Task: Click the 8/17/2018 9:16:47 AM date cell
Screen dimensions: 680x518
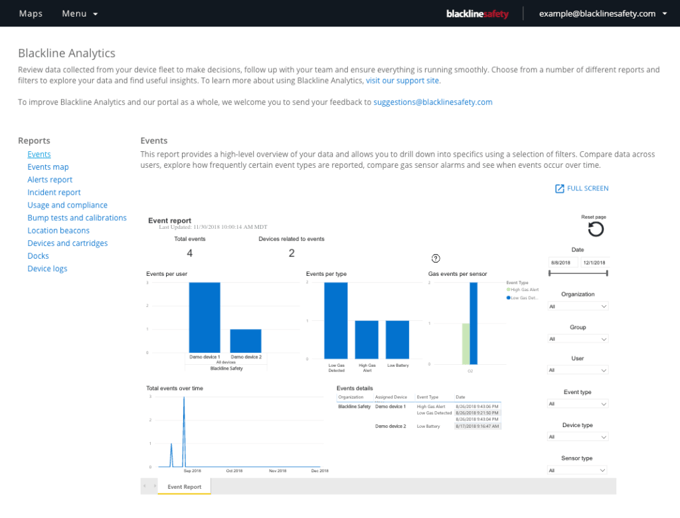Action: coord(477,426)
